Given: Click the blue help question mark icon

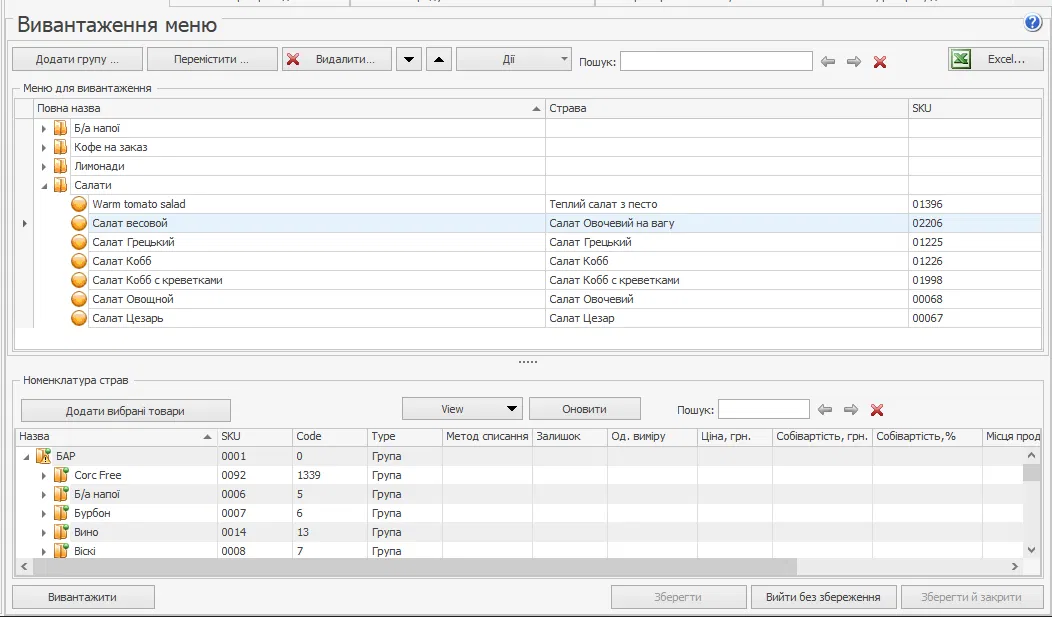Looking at the screenshot, I should point(1033,24).
